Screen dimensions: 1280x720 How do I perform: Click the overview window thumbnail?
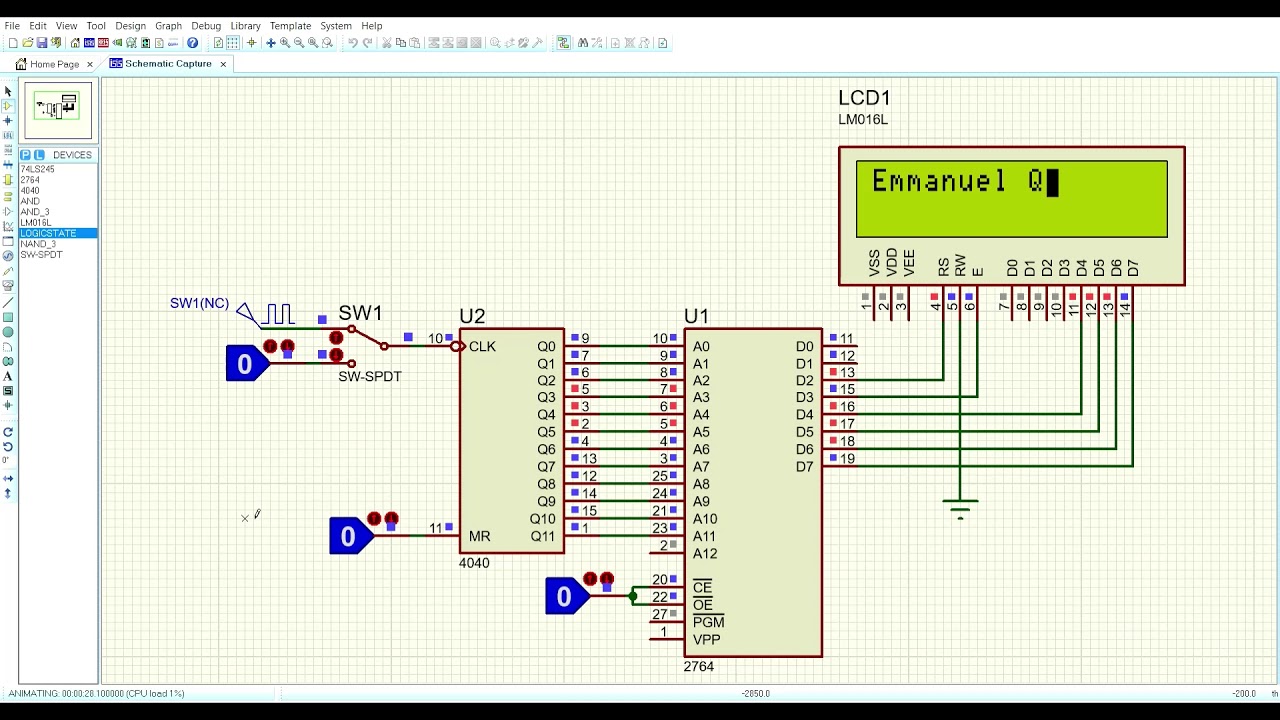coord(58,111)
